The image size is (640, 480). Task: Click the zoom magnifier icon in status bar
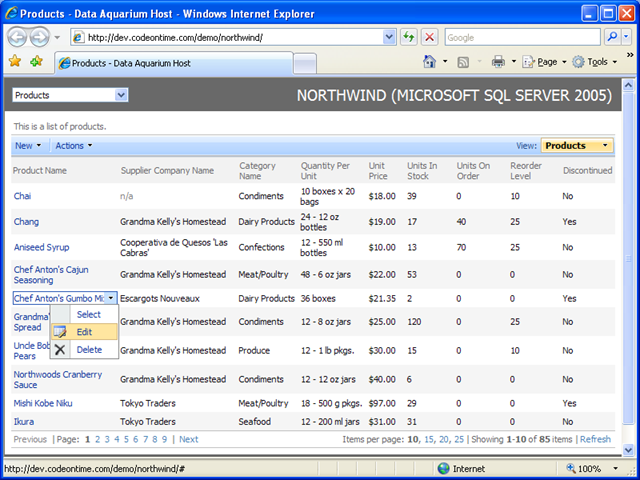[571, 468]
